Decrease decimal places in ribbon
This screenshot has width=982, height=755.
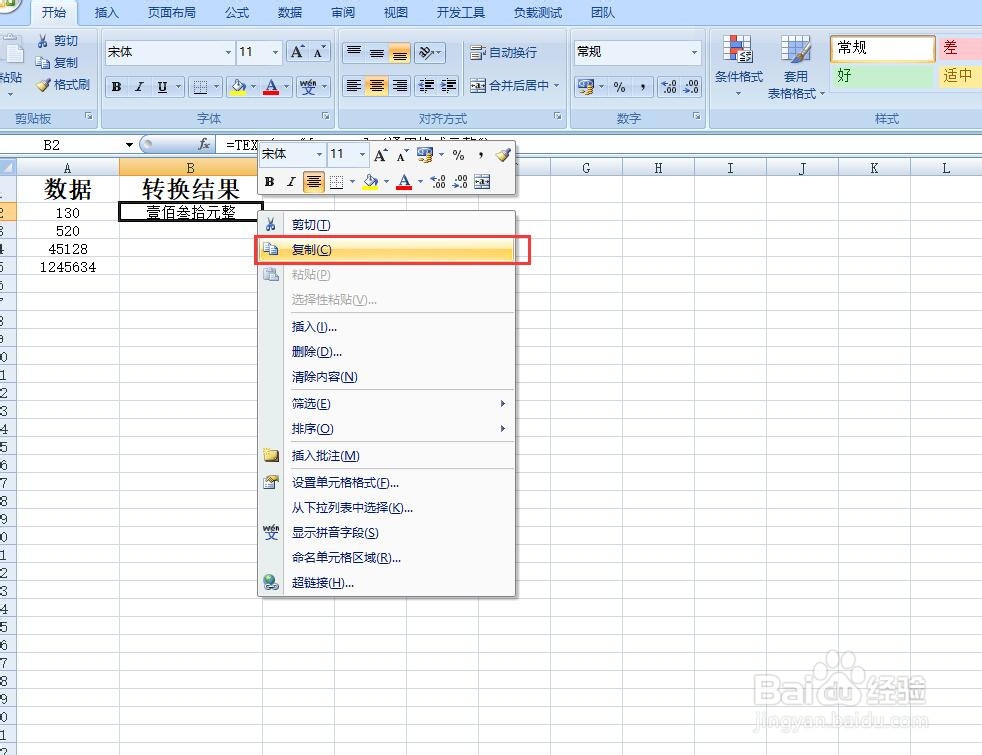click(x=691, y=87)
